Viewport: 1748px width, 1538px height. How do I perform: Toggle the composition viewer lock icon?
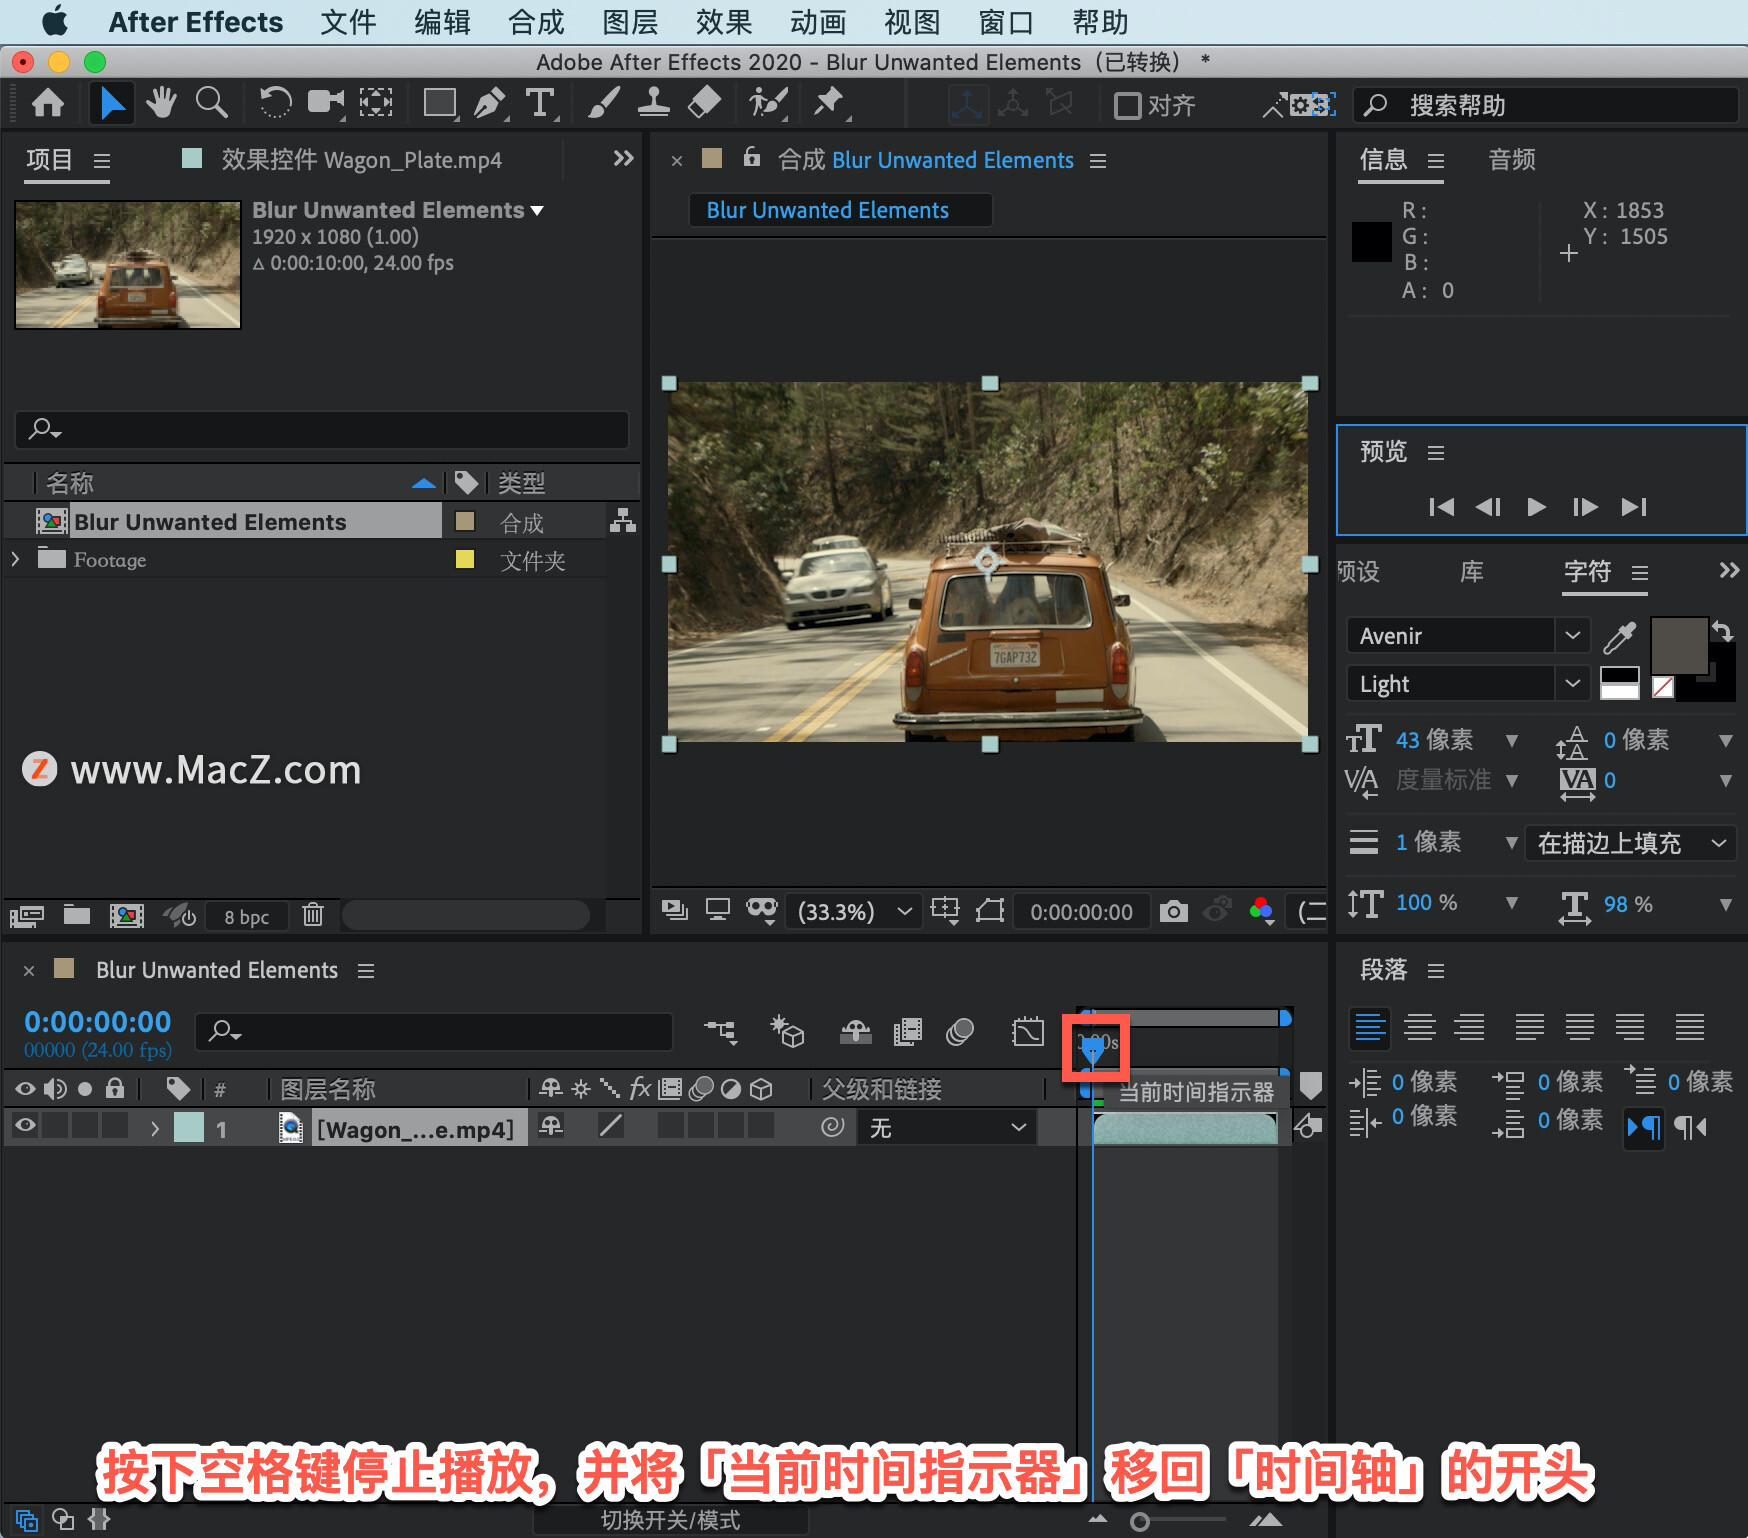pyautogui.click(x=752, y=158)
